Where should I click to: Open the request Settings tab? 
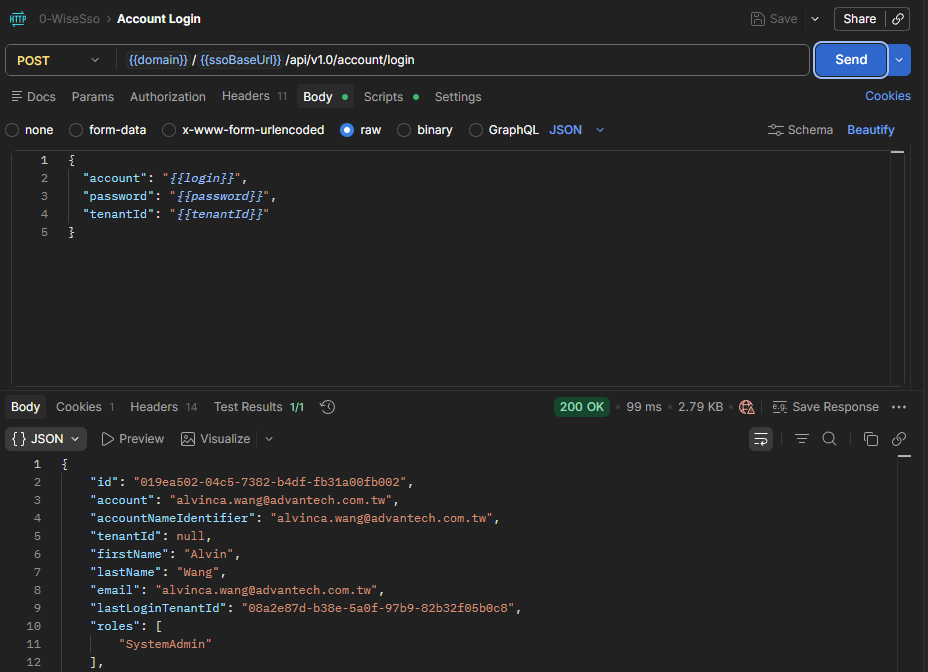coord(458,97)
